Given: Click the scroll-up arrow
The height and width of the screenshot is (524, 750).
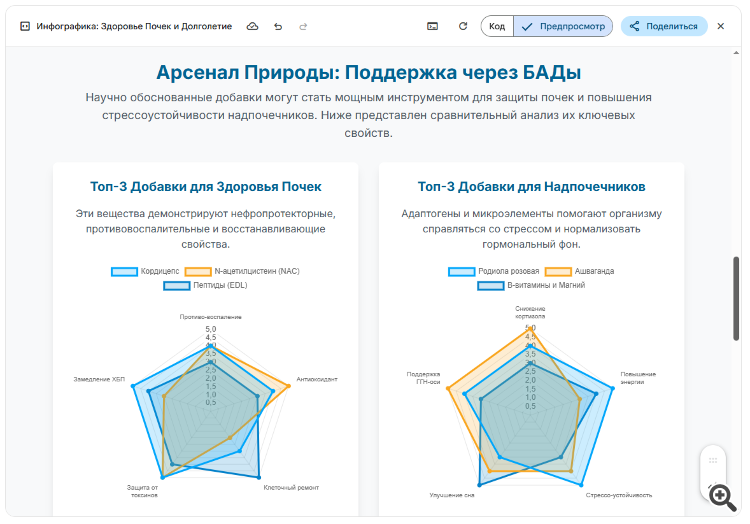Looking at the screenshot, I should [x=736, y=53].
